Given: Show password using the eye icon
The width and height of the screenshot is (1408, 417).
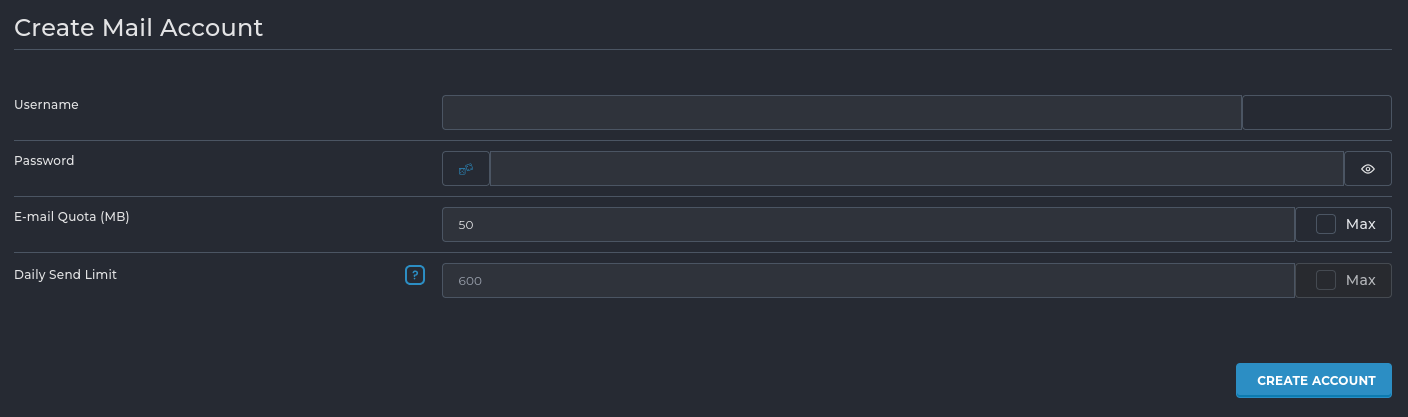Looking at the screenshot, I should pyautogui.click(x=1368, y=169).
